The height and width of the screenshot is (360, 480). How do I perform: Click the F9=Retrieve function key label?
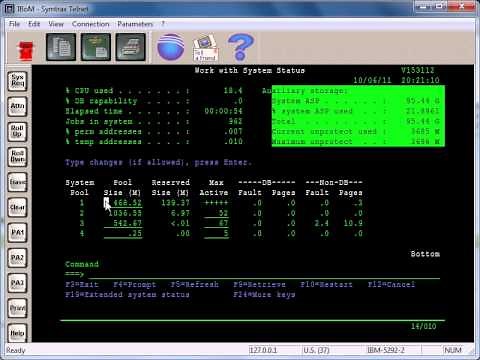click(x=259, y=285)
